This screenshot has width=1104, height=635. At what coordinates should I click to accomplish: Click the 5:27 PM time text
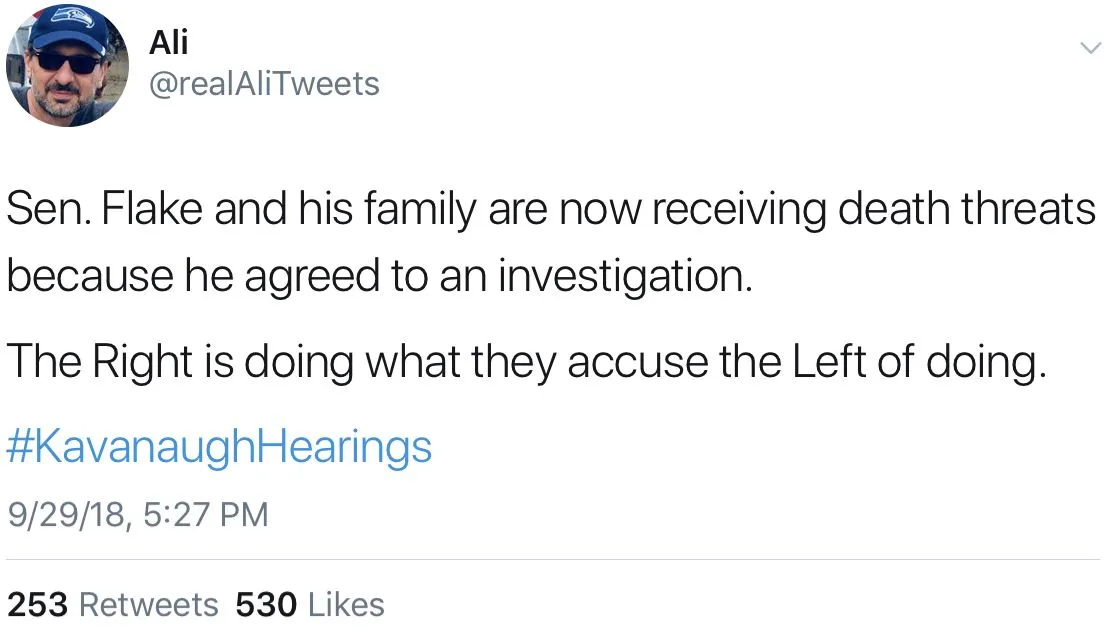point(206,515)
